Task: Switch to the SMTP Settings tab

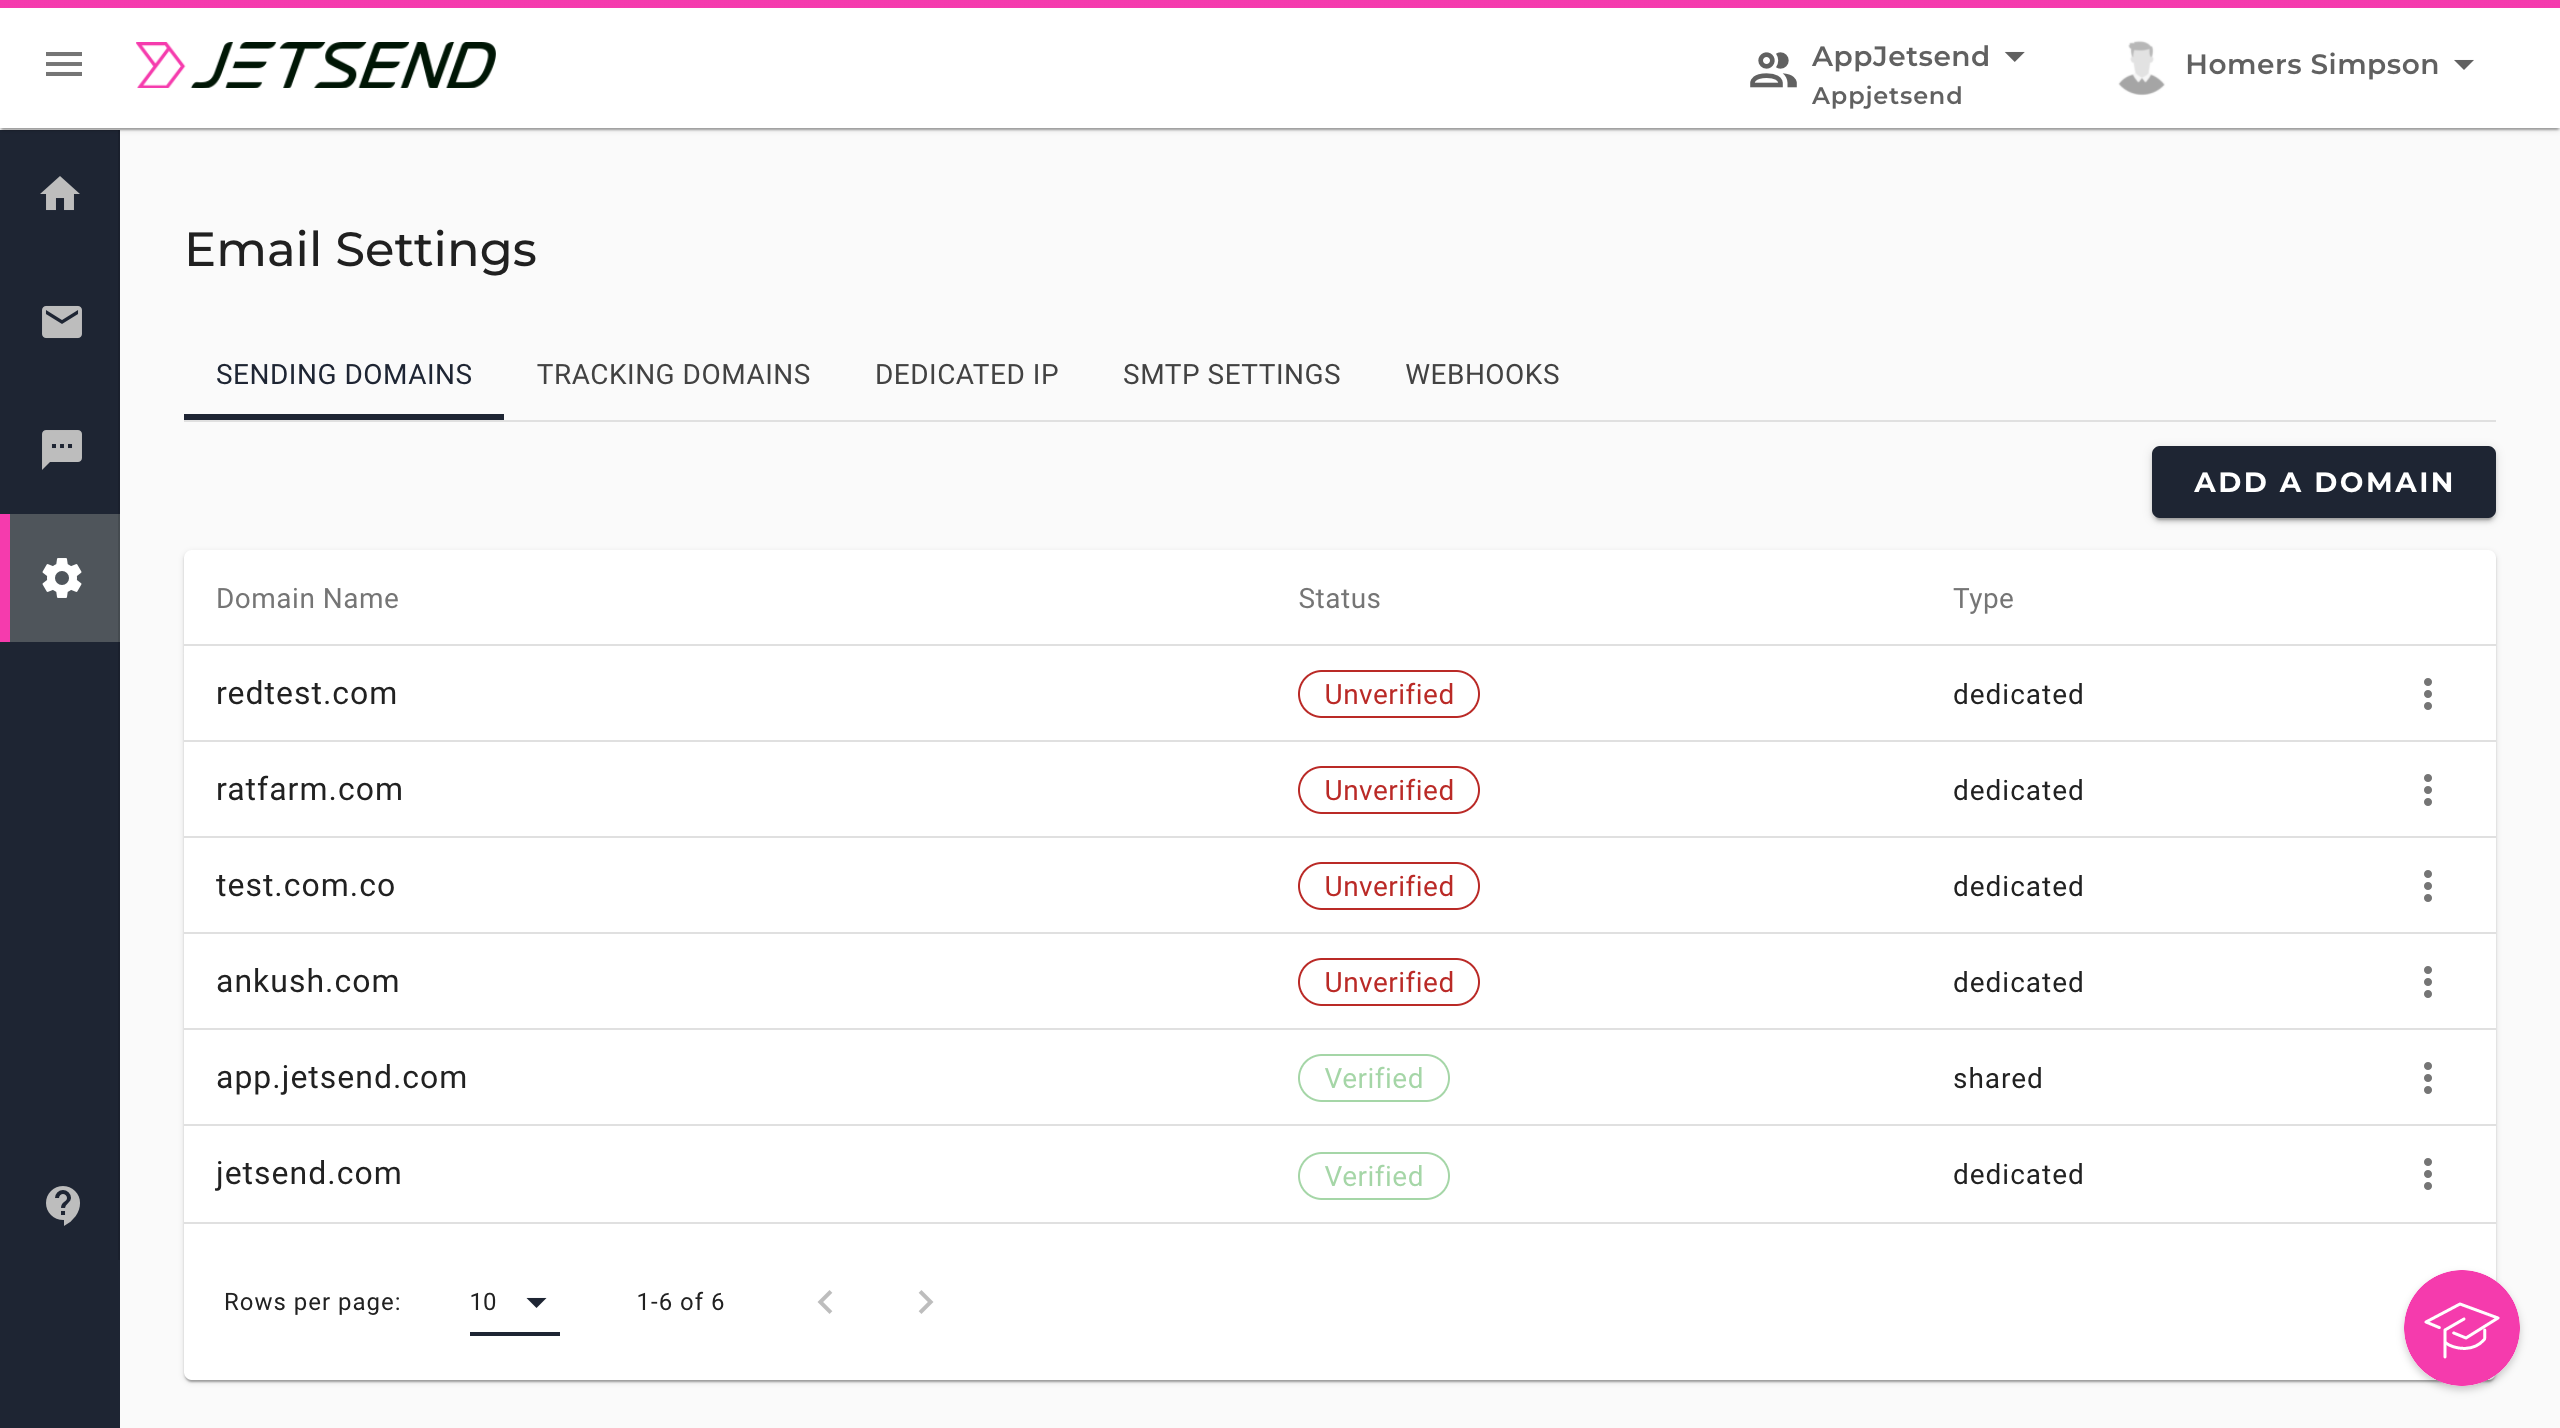Action: [1231, 374]
